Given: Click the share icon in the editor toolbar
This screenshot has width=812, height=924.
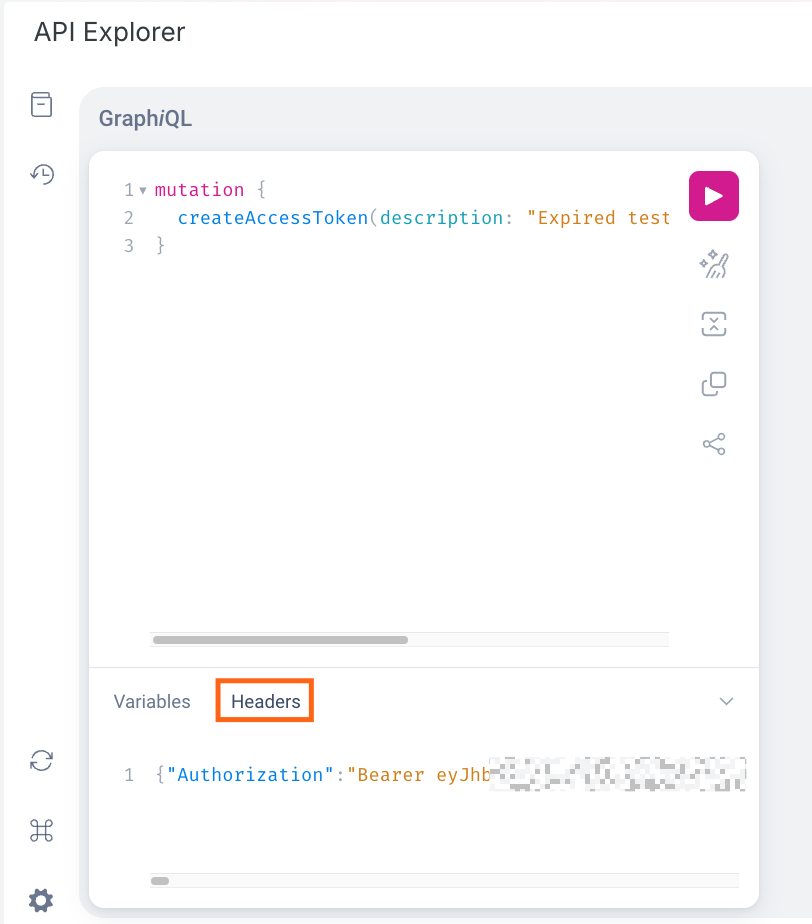Looking at the screenshot, I should pos(713,444).
